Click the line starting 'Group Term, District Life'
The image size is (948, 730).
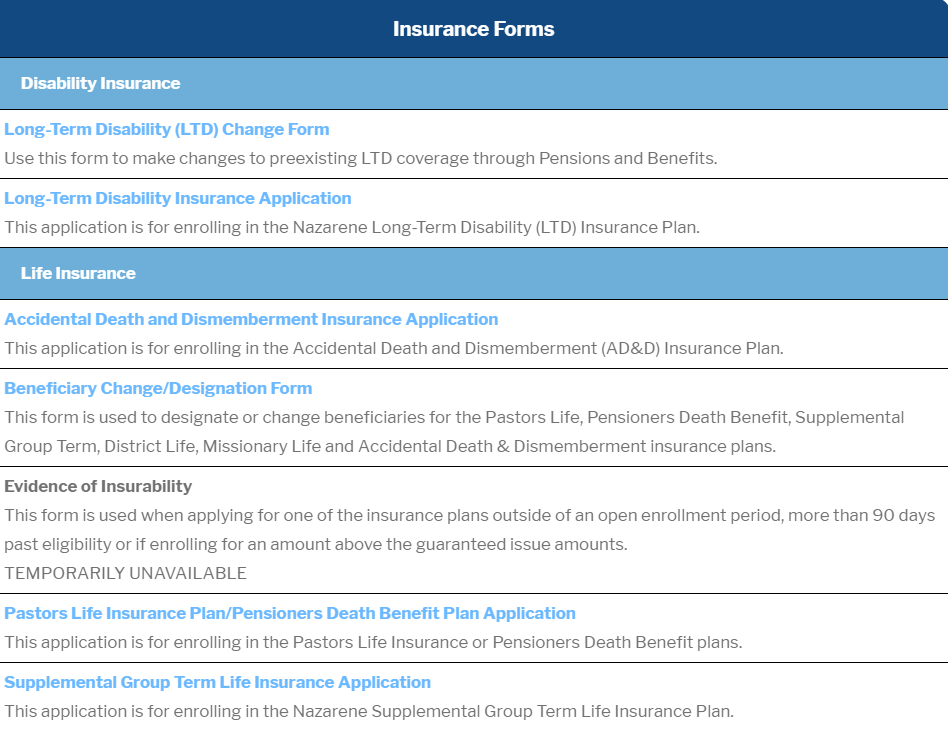pos(390,446)
